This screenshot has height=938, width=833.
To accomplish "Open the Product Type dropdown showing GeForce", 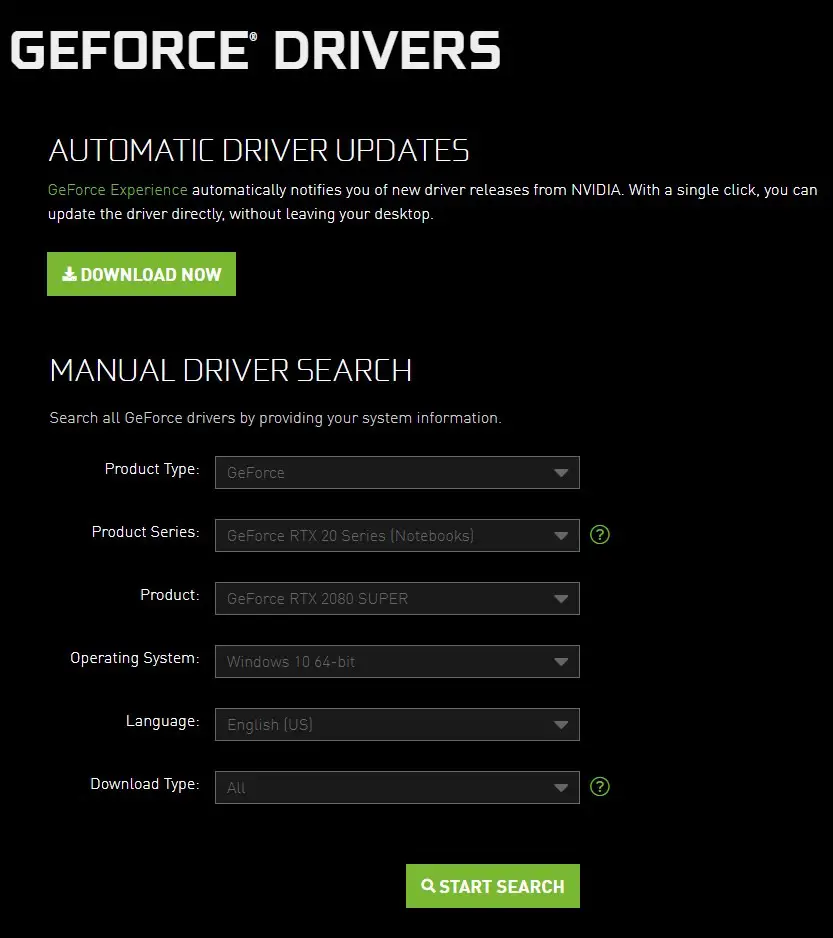I will (x=397, y=473).
